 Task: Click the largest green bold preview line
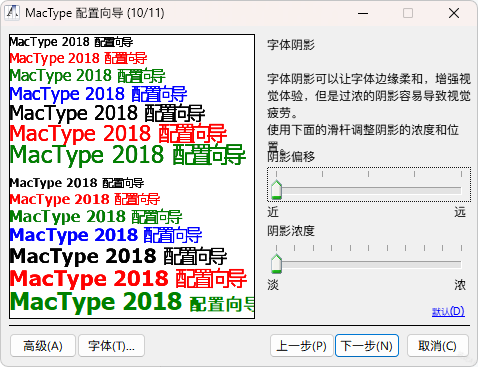(132, 302)
